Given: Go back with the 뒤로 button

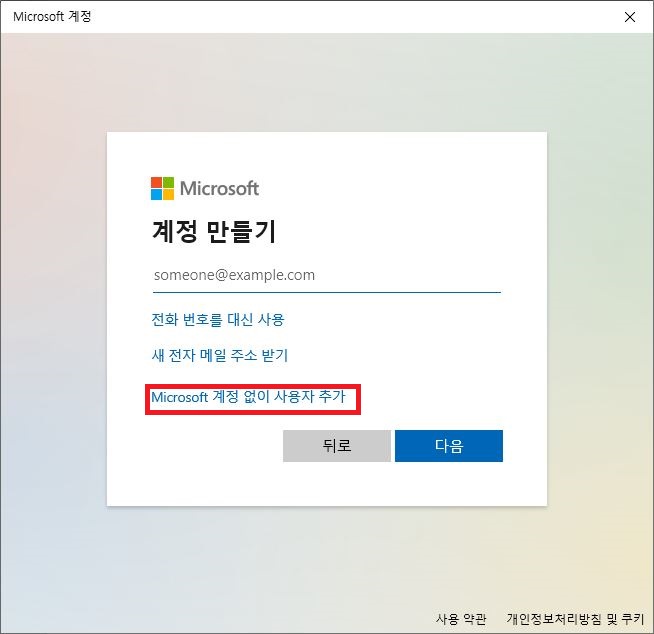Looking at the screenshot, I should (337, 446).
